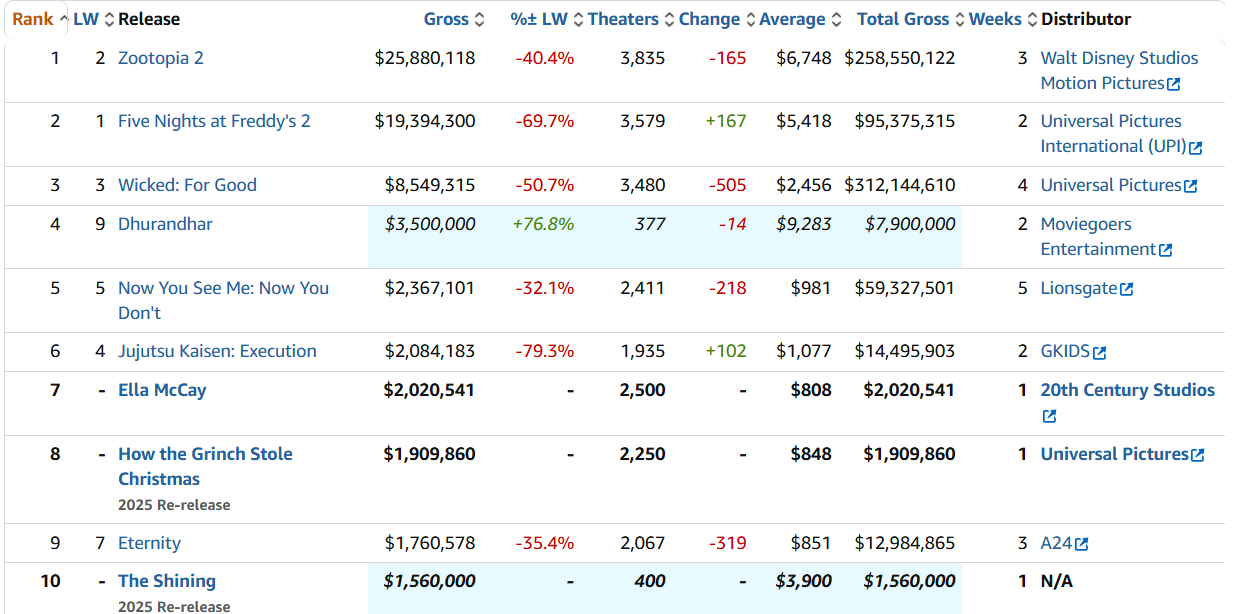Open Zootopia 2 release page
The height and width of the screenshot is (614, 1233).
tap(161, 58)
